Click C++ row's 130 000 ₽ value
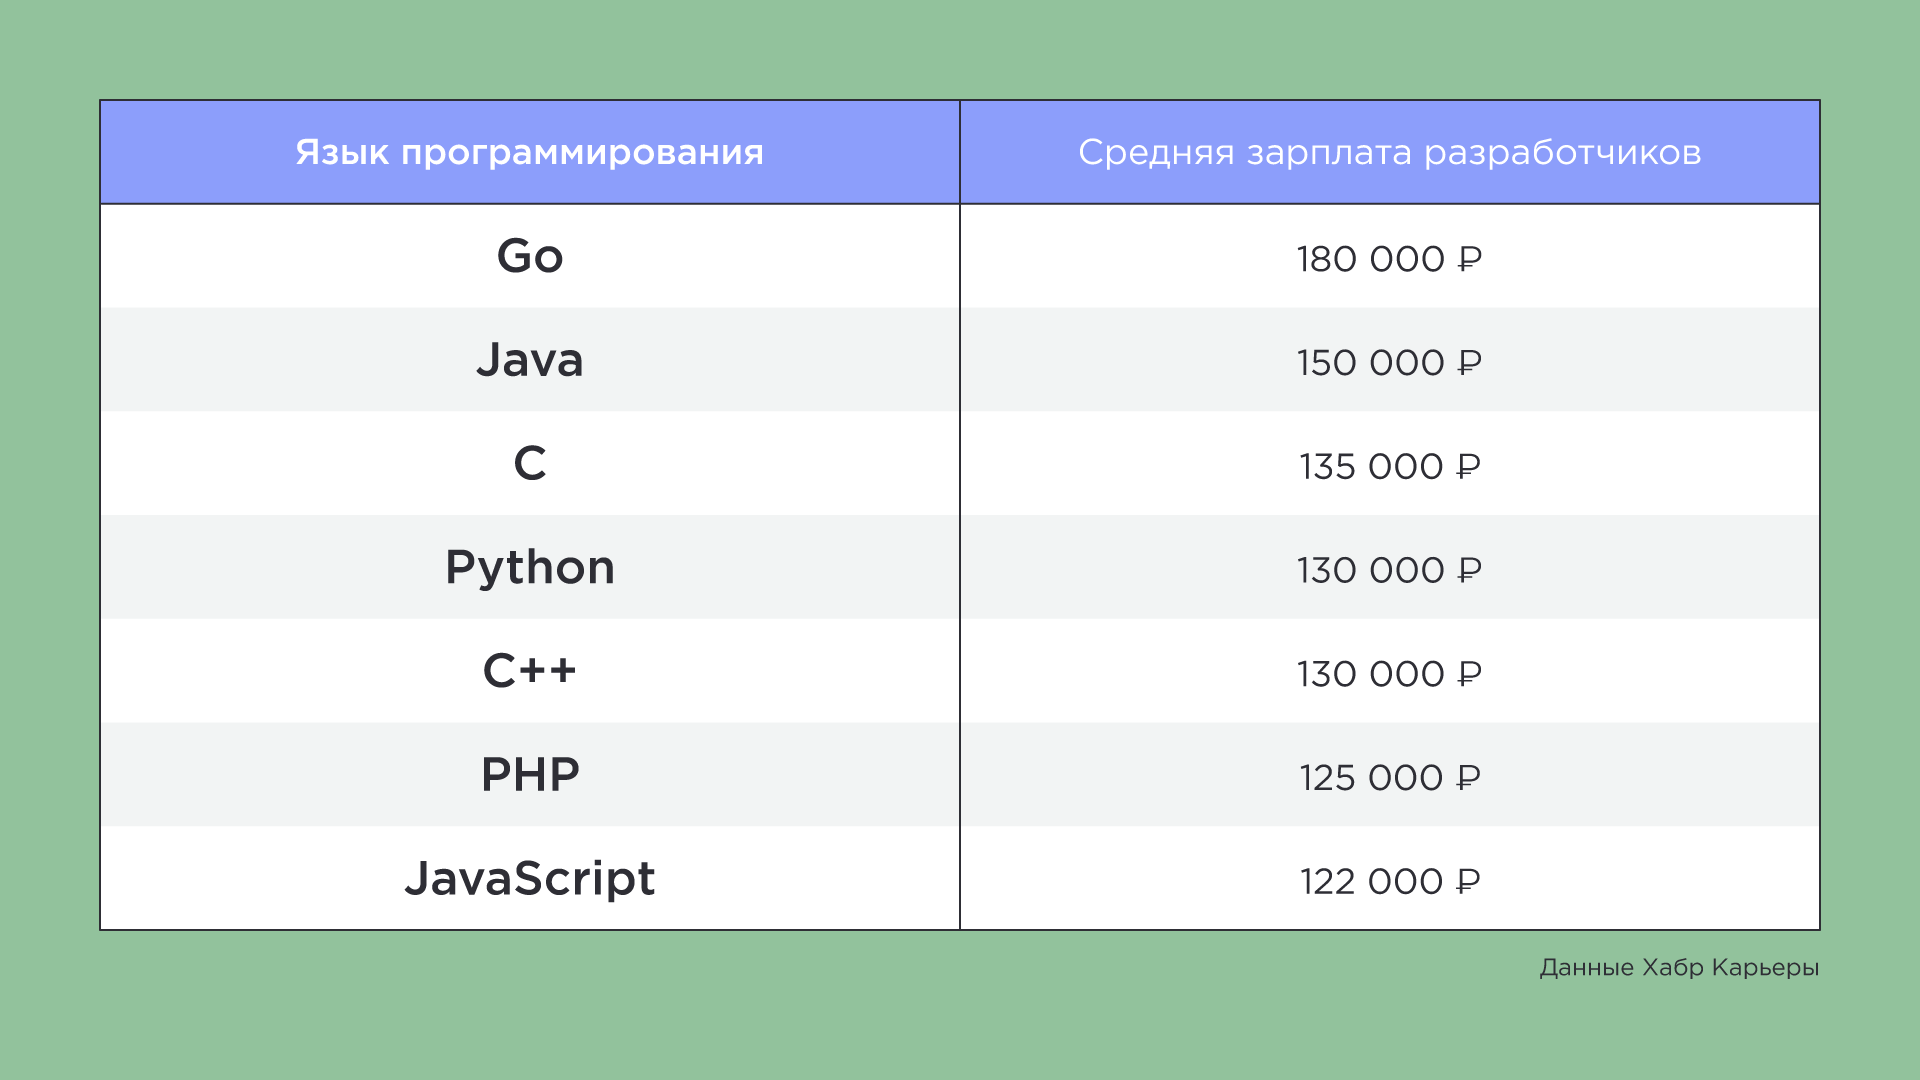The height and width of the screenshot is (1080, 1920). [x=1388, y=674]
